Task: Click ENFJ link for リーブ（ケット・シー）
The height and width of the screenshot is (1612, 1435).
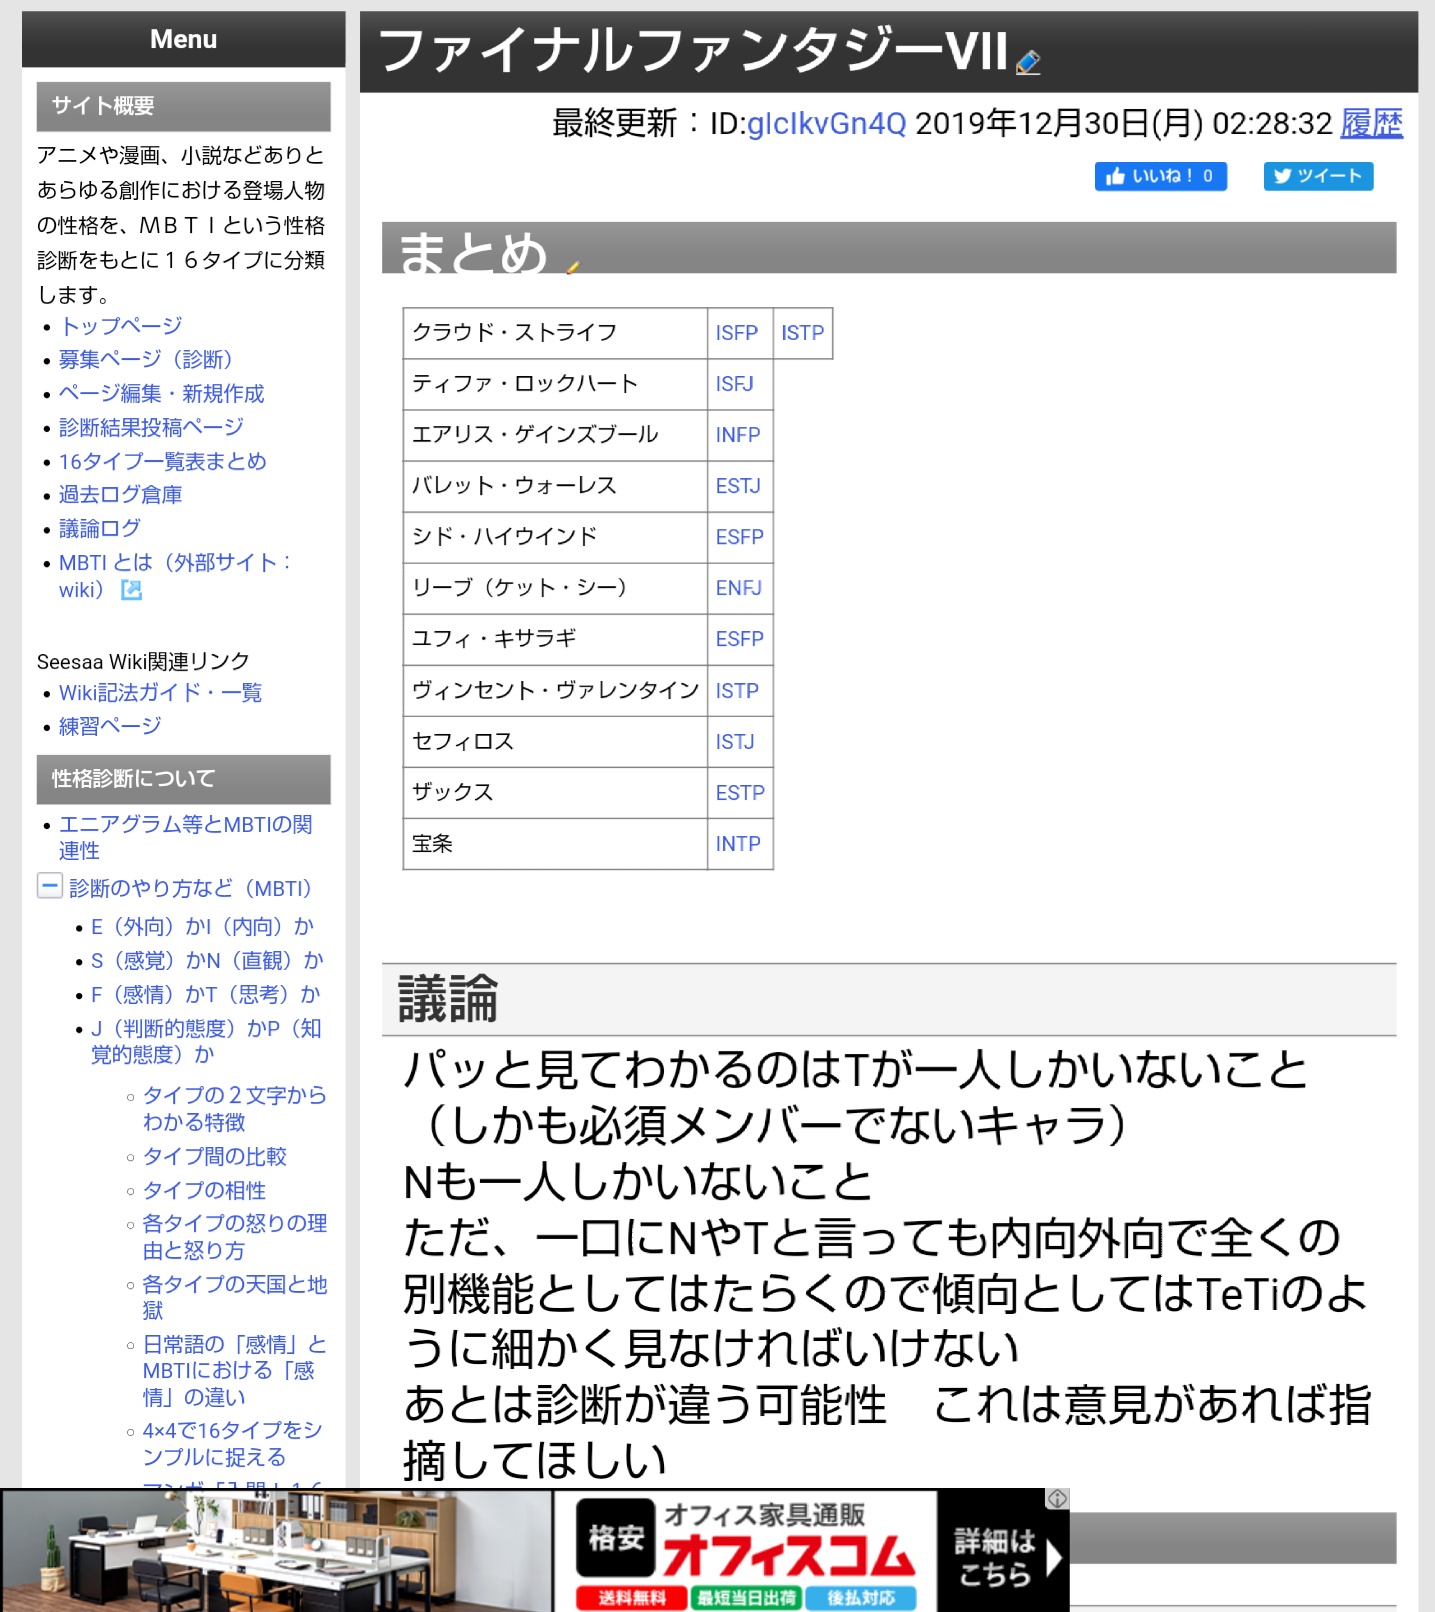Action: tap(739, 588)
